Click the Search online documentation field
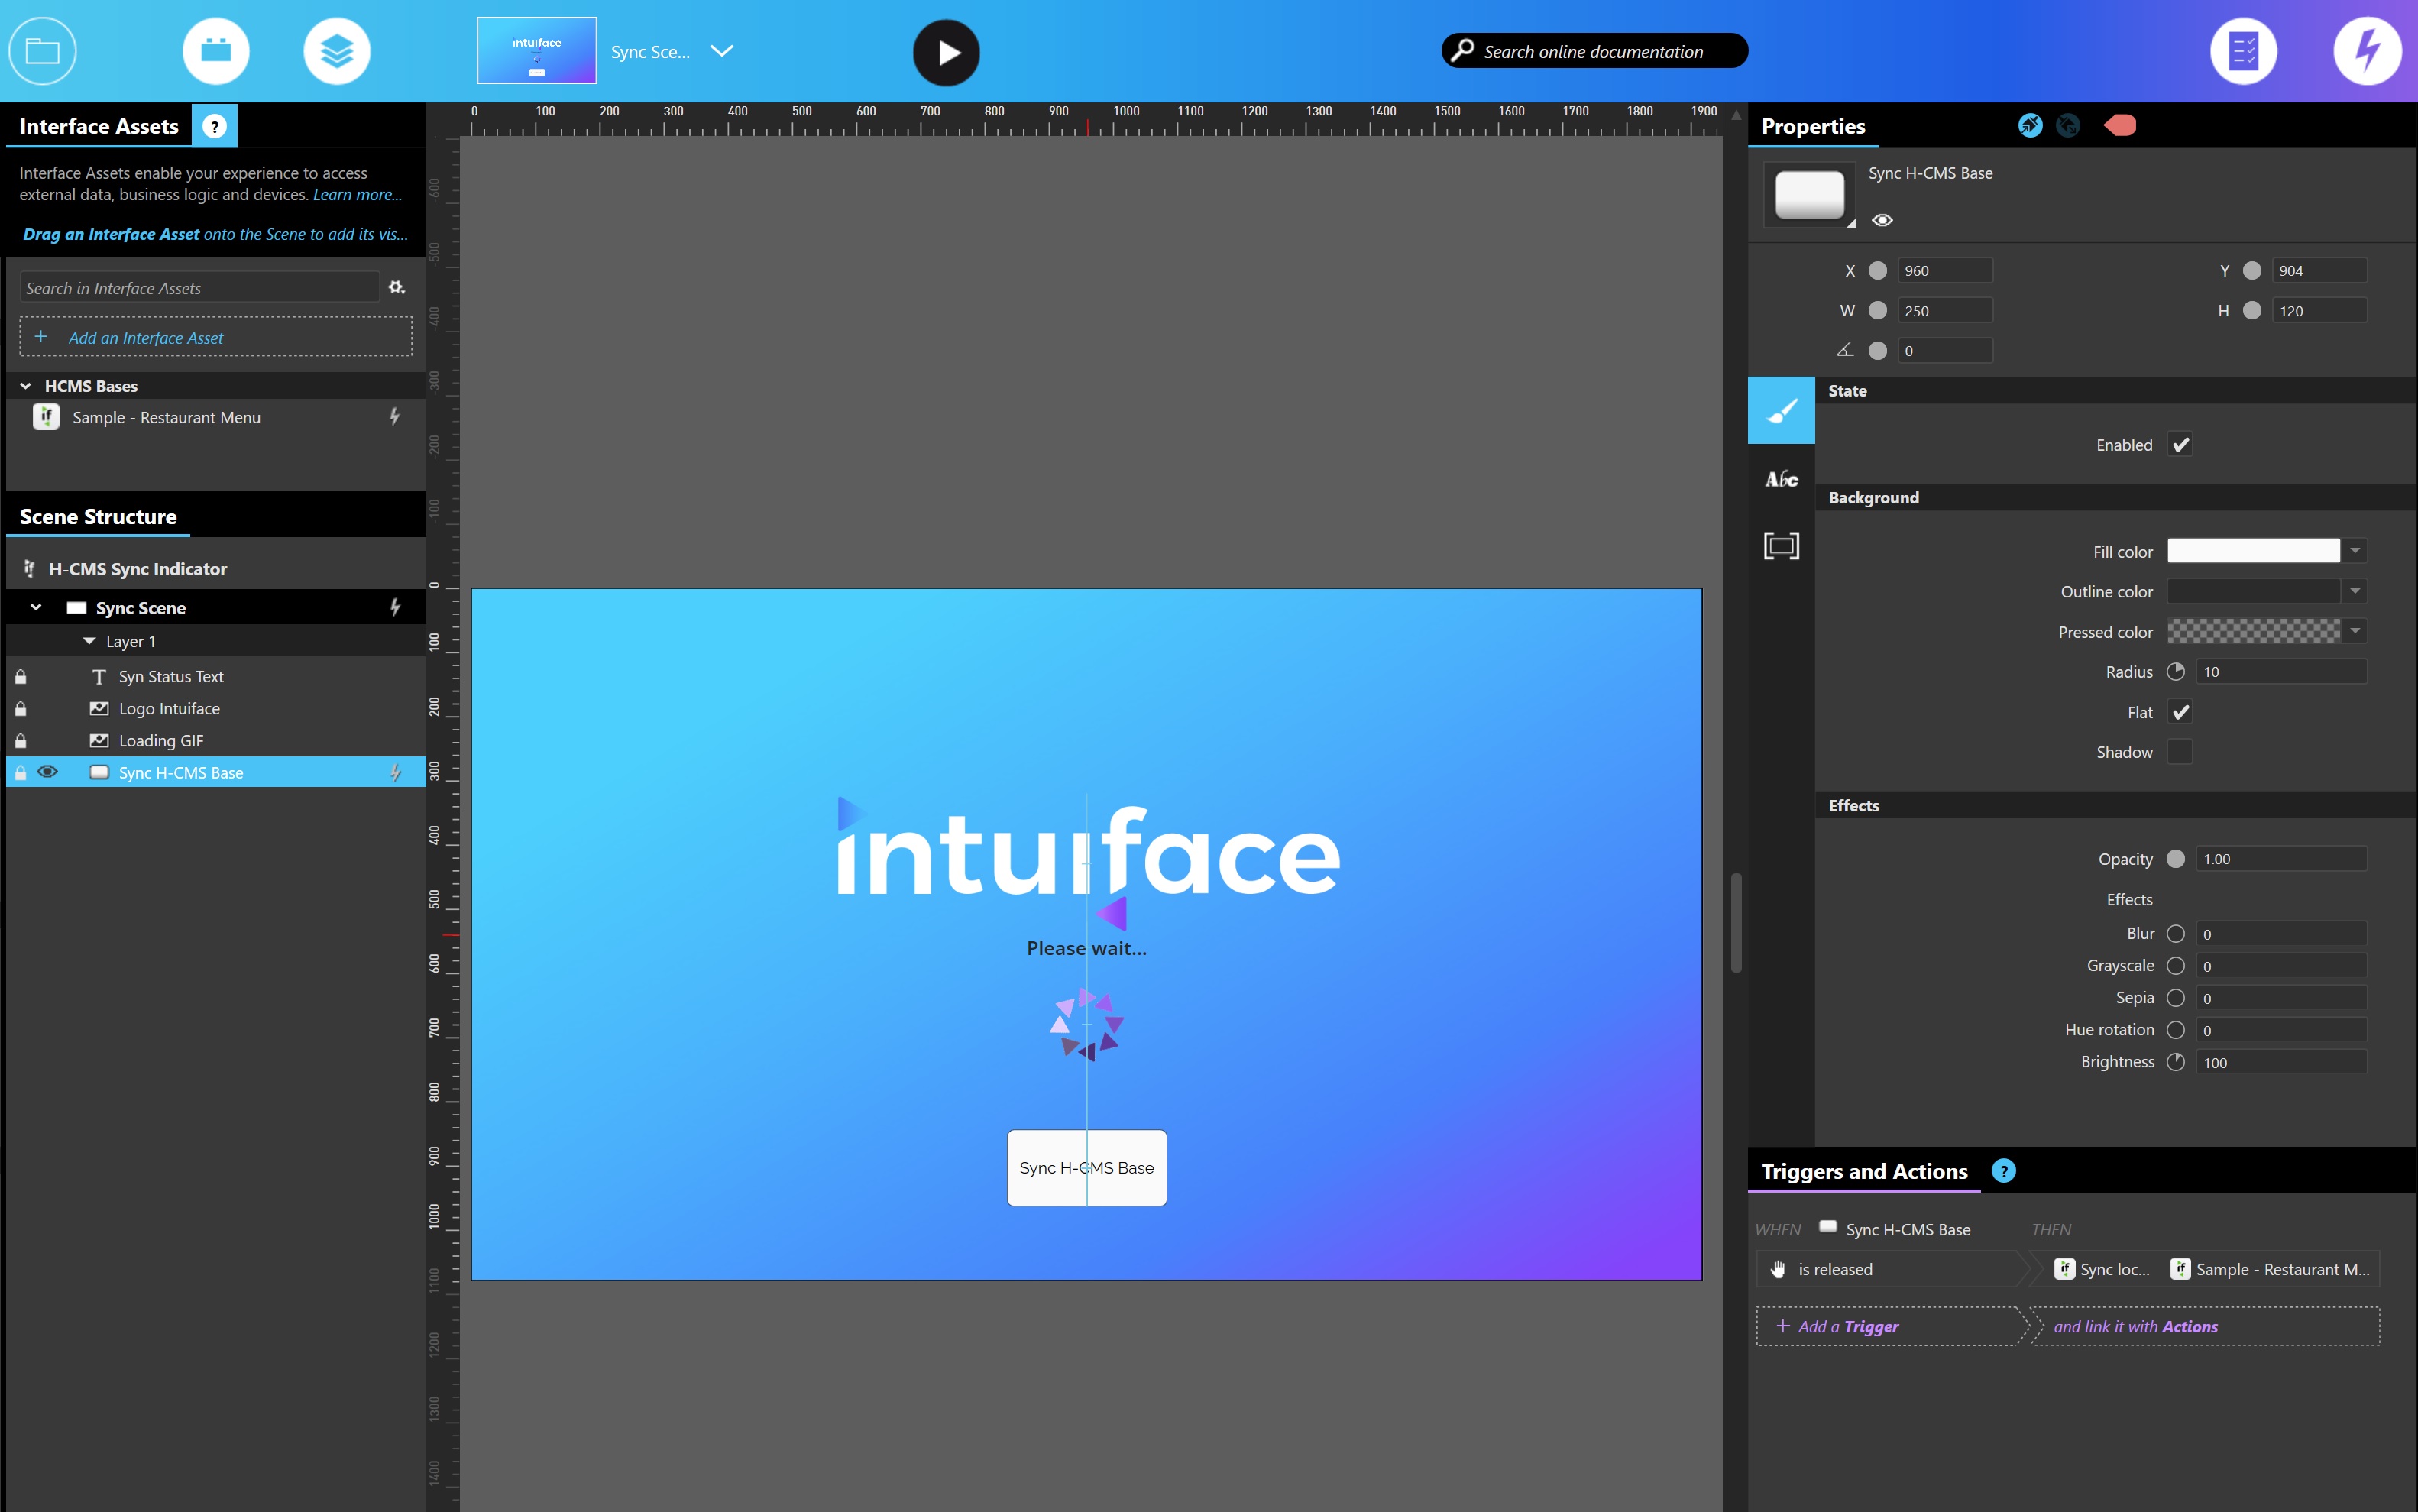Screen dimensions: 2418x1512 point(1594,50)
